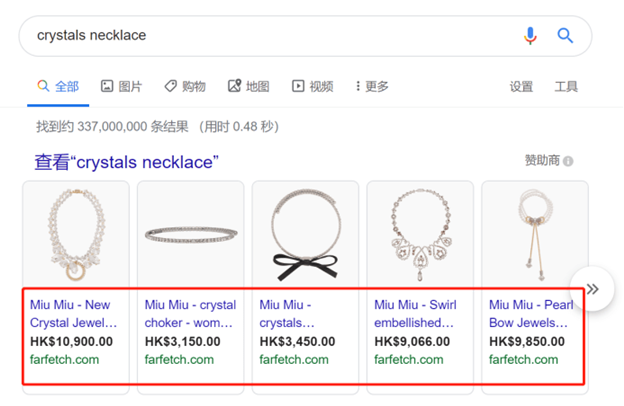
Task: Open Miu Miu crystal choker link
Action: pyautogui.click(x=190, y=314)
